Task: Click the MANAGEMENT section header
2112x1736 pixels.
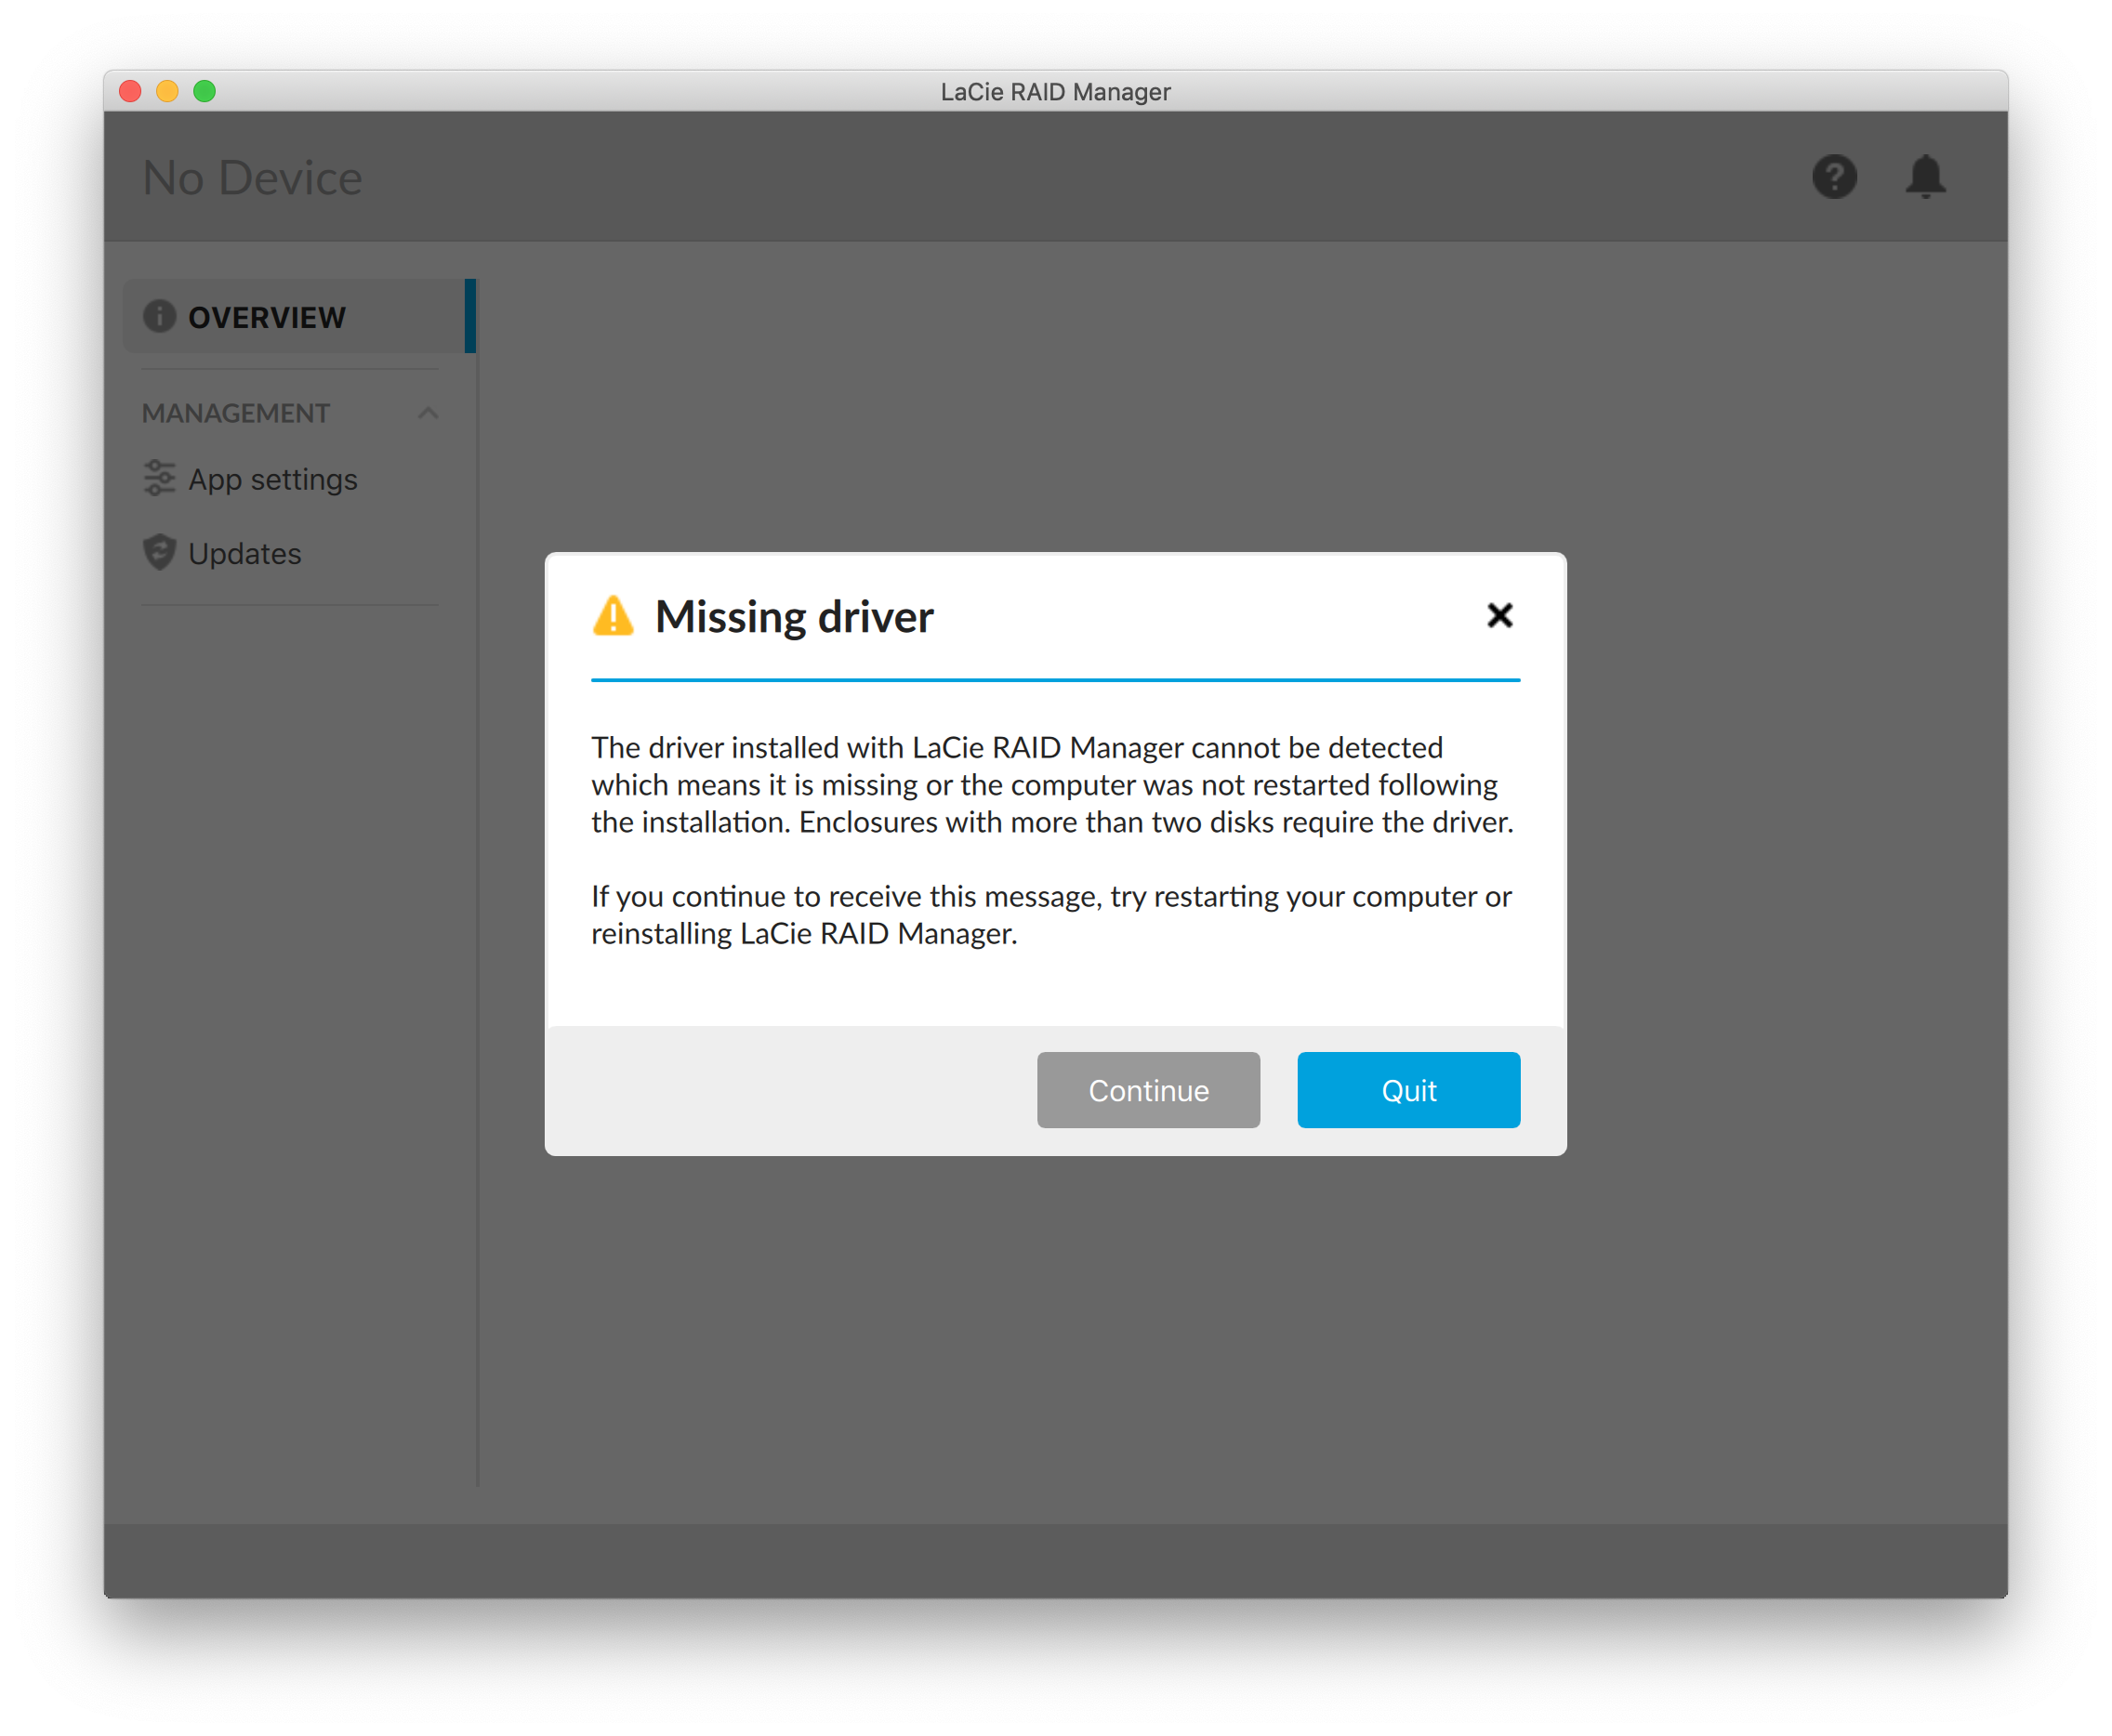Action: tap(236, 413)
